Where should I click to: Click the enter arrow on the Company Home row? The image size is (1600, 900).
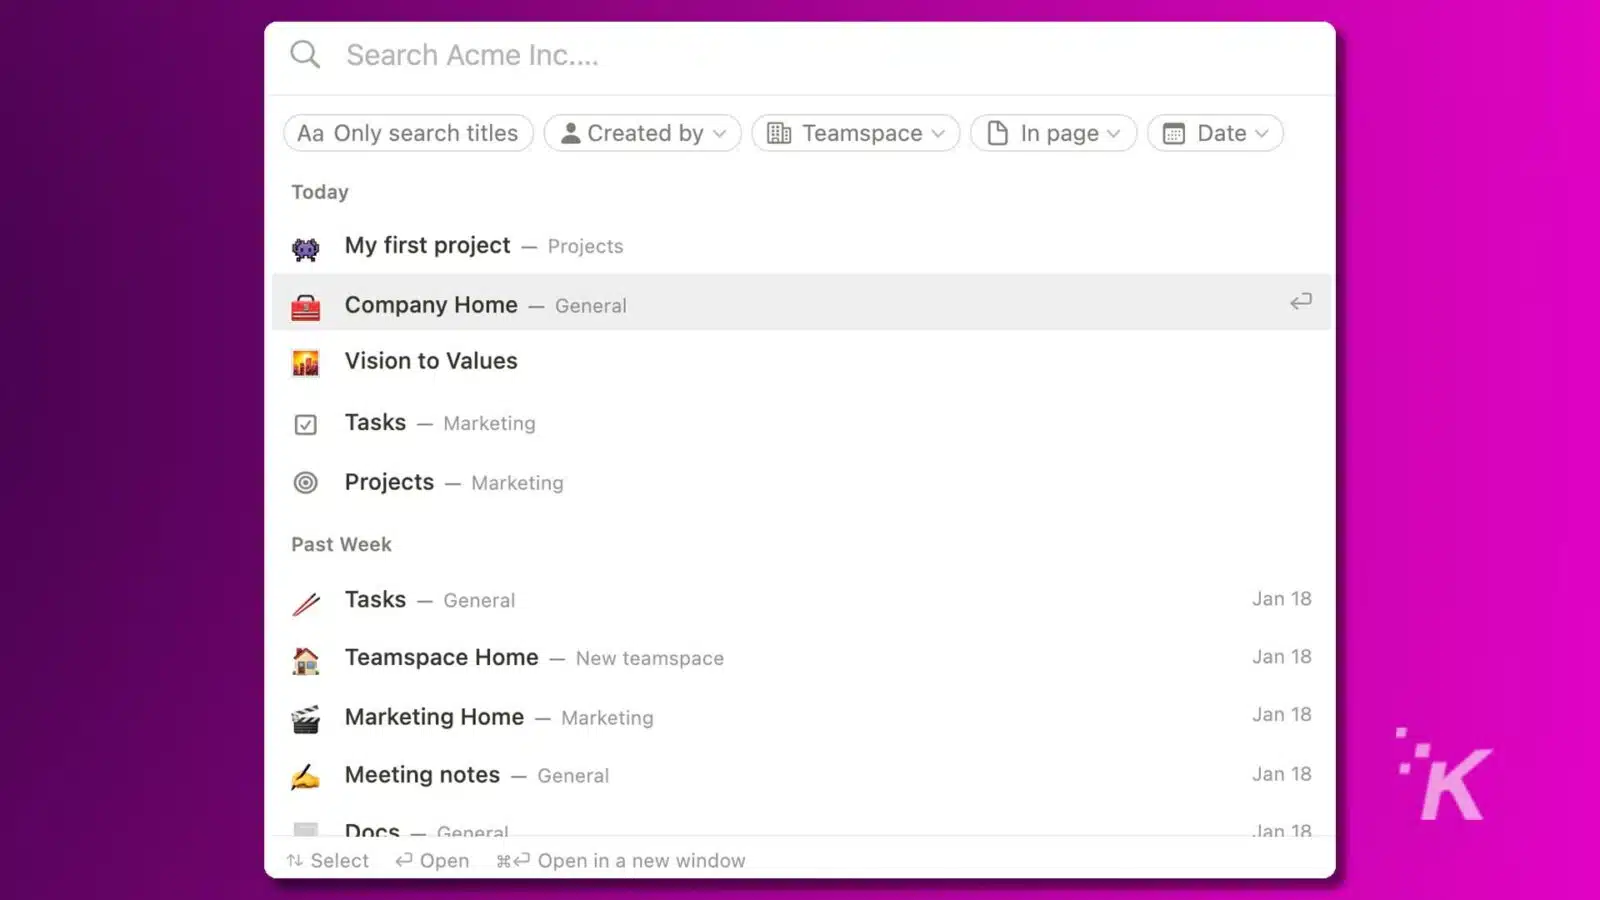click(1300, 301)
